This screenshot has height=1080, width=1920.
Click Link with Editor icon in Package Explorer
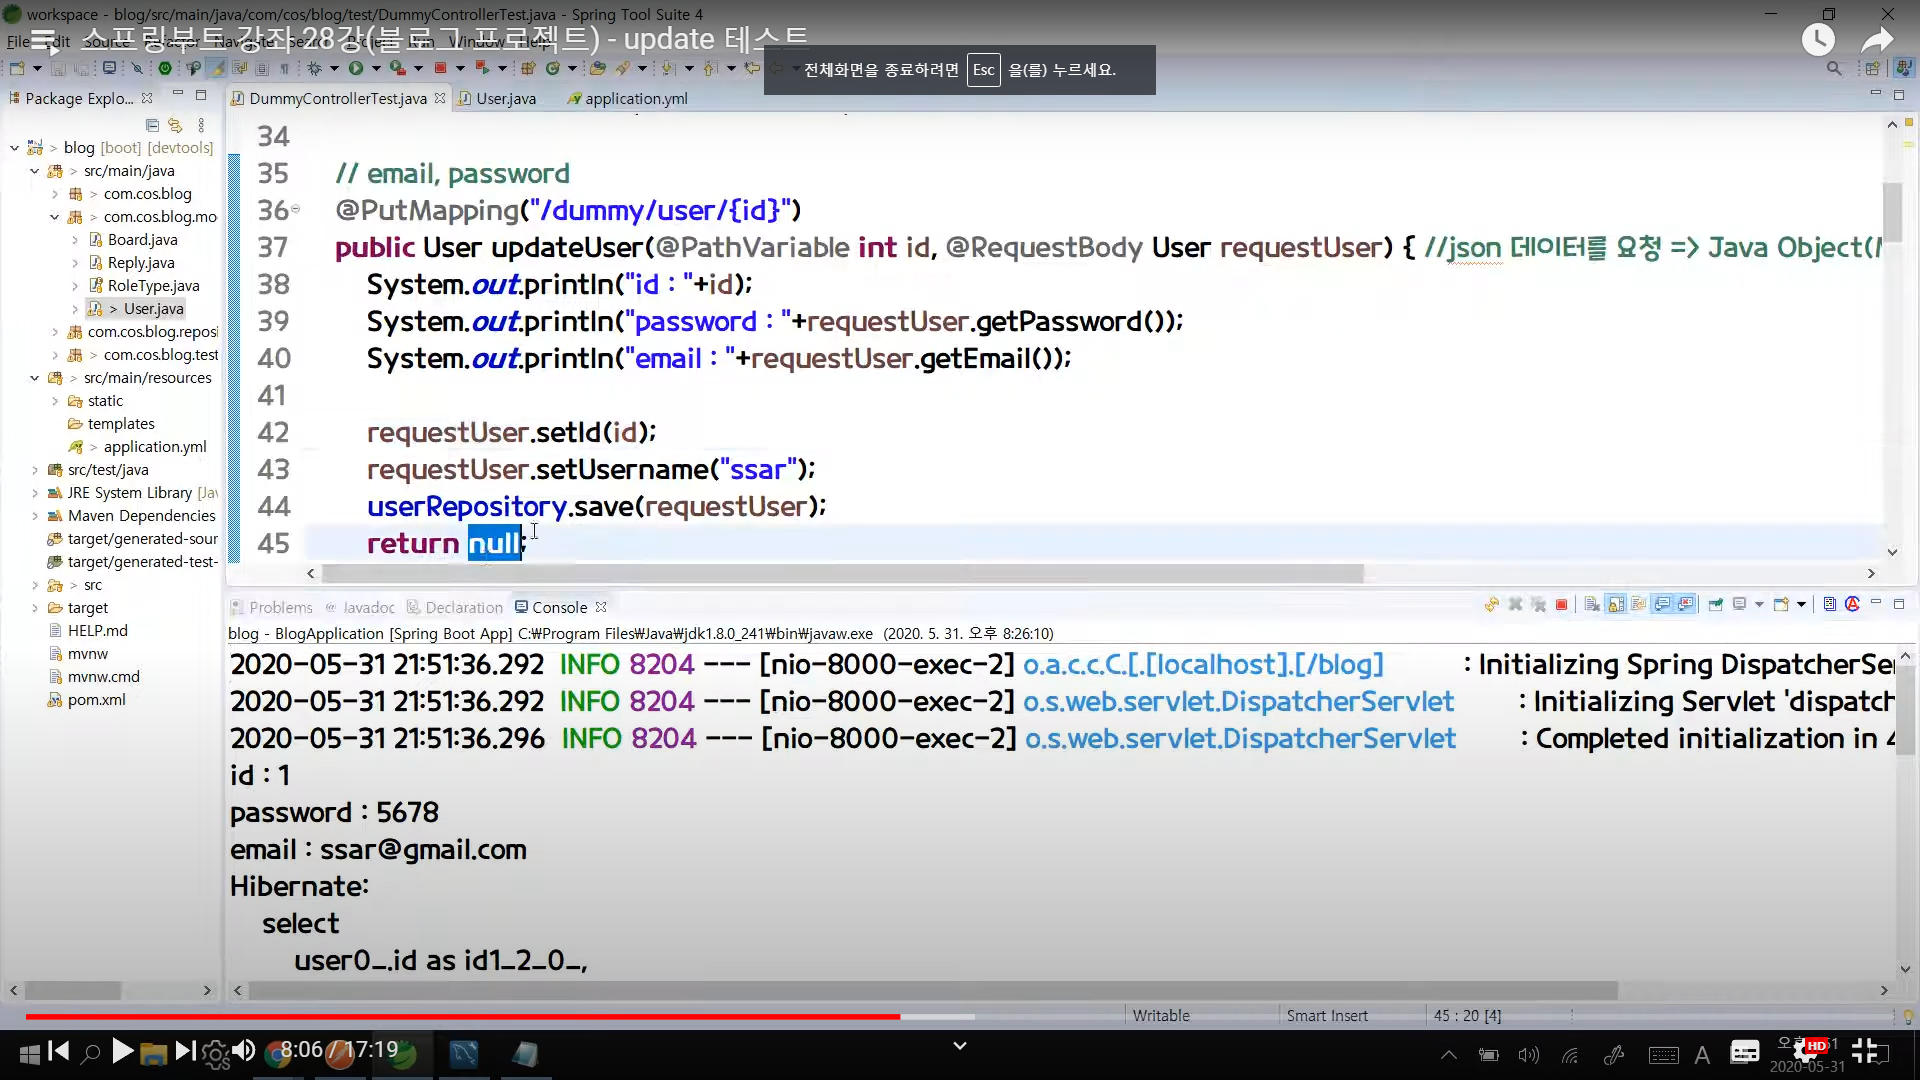[175, 125]
